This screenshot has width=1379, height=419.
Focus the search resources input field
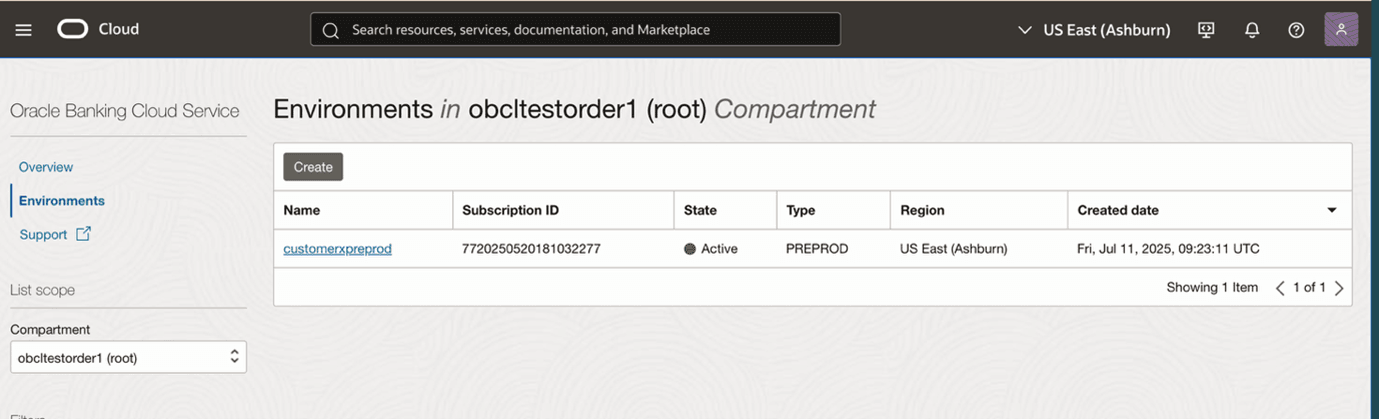590,30
